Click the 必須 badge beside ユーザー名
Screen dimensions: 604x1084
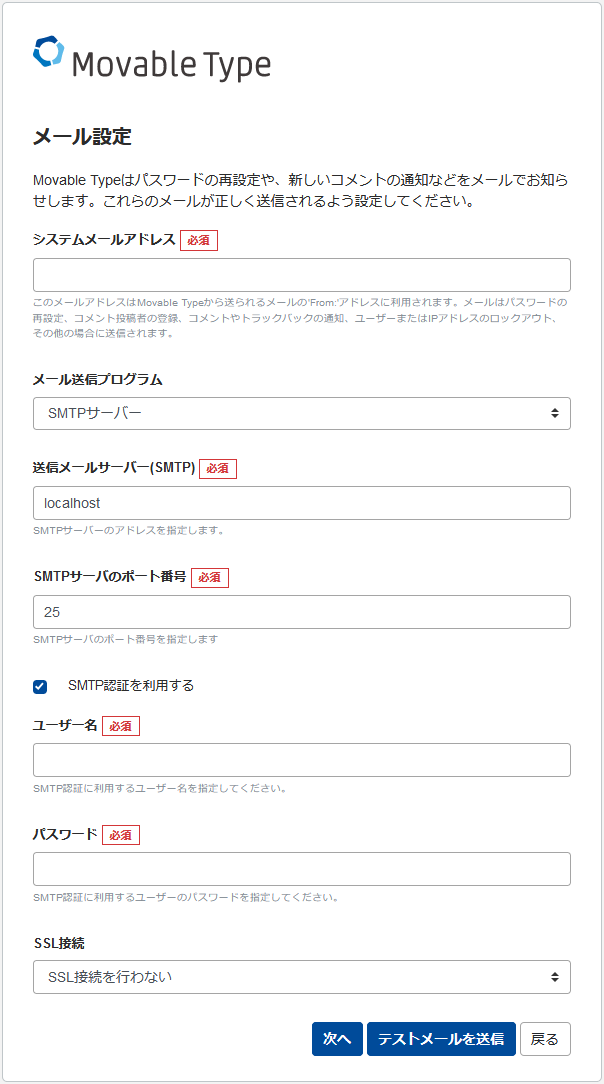[120, 726]
